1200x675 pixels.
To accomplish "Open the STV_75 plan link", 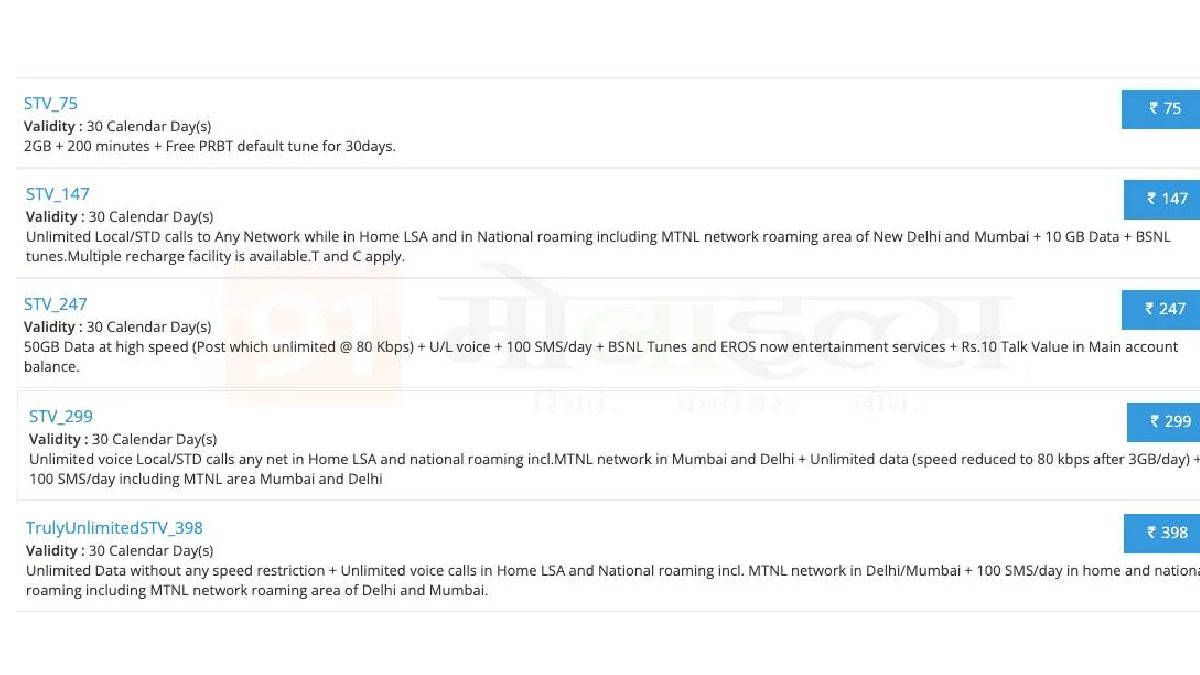I will click(x=51, y=103).
